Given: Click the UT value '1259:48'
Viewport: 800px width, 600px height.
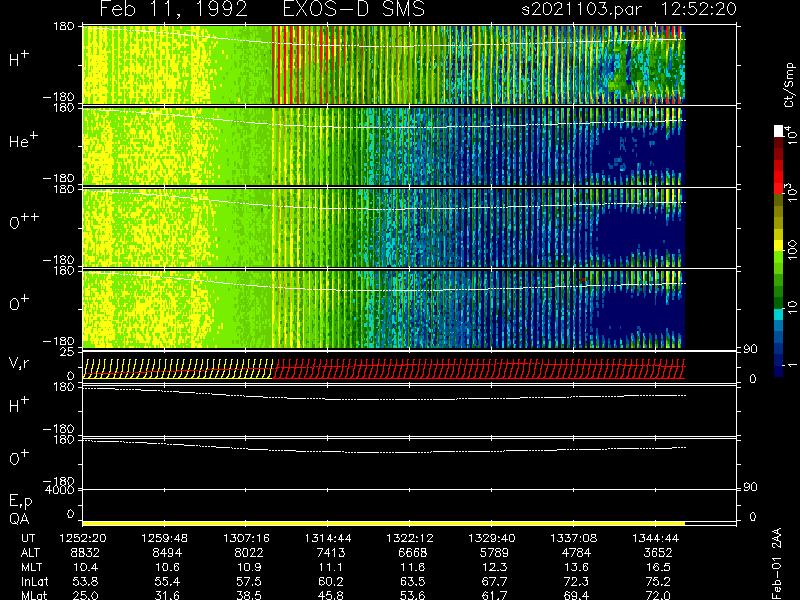Looking at the screenshot, I should pos(164,538).
